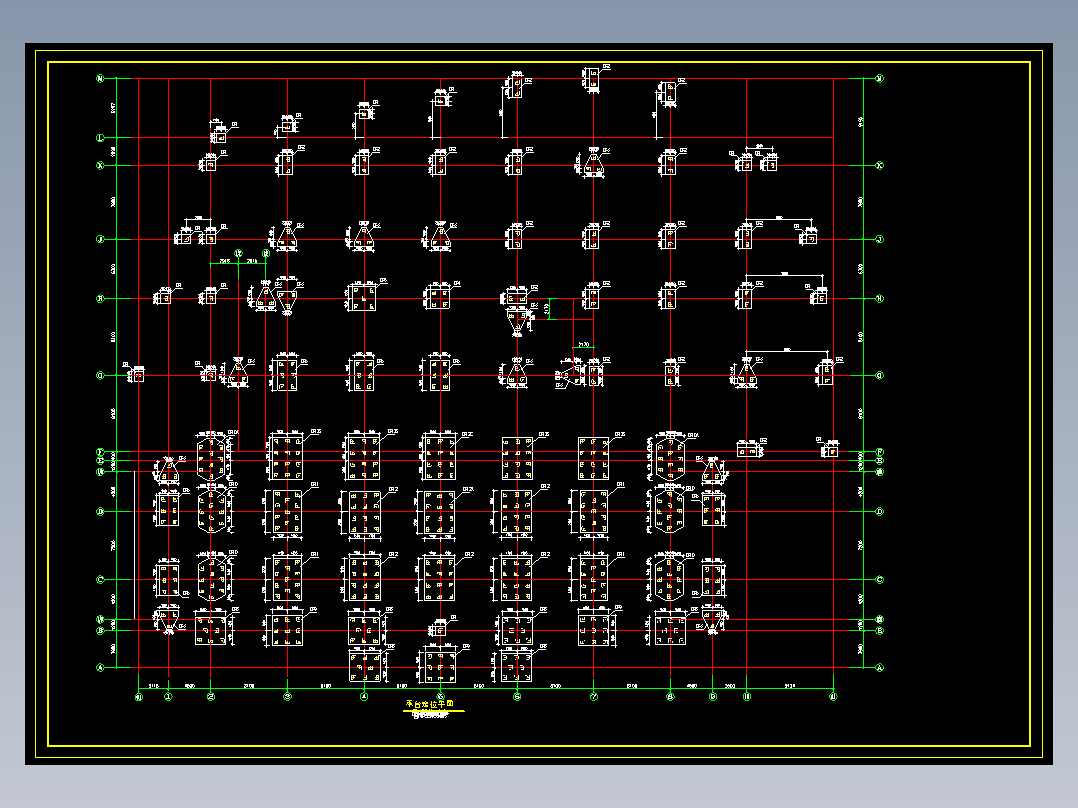Viewport: 1078px width, 808px height.
Task: Pick the right-edge axis bubble J
Action: [879, 239]
